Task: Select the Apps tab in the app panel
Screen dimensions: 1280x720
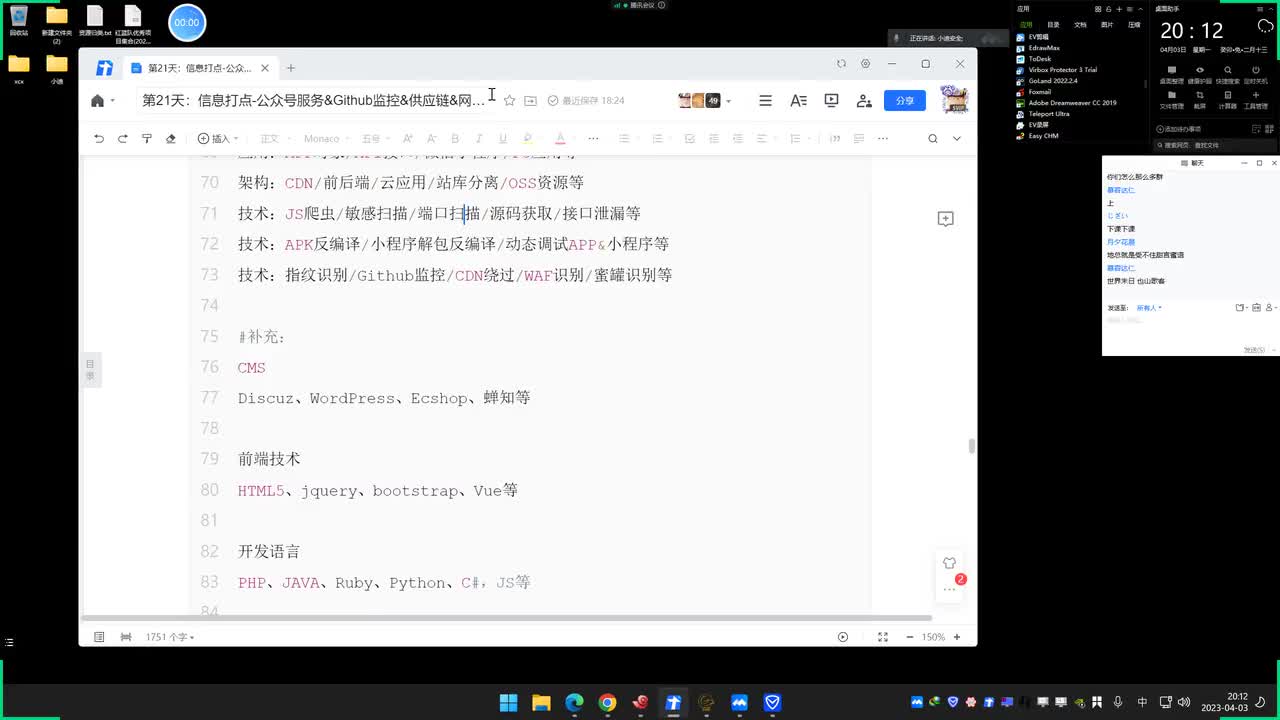Action: (x=1024, y=24)
